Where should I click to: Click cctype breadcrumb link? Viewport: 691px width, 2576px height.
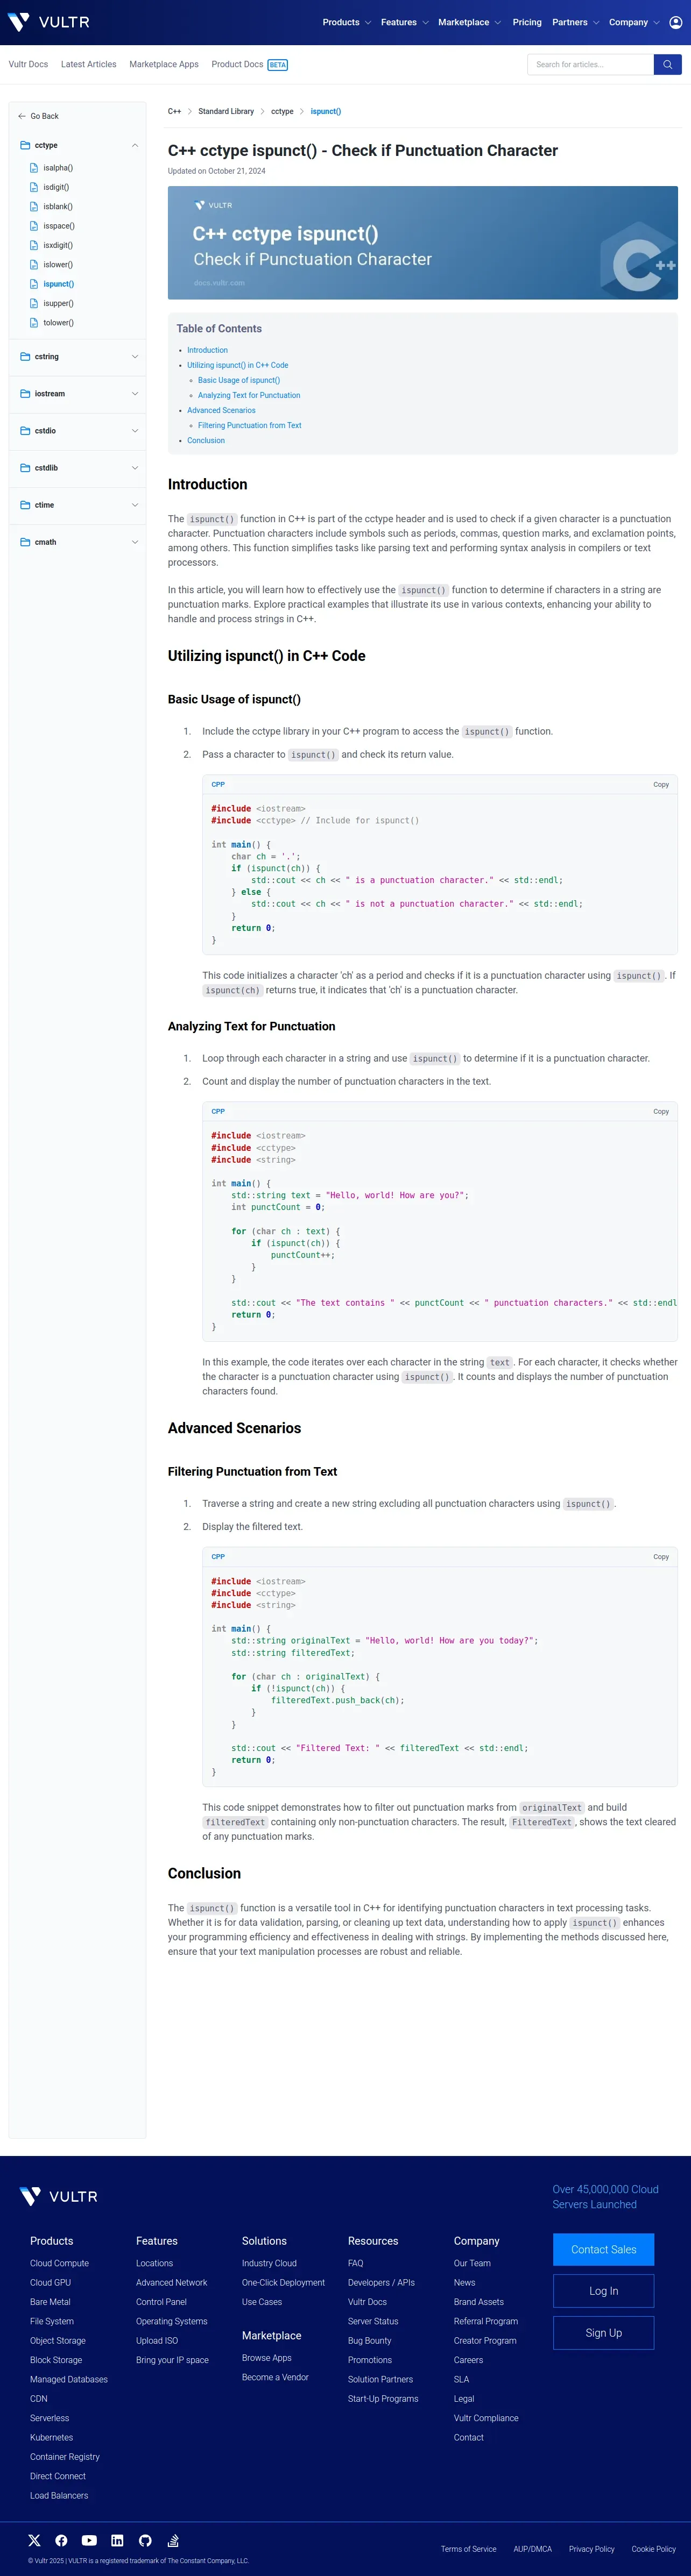click(282, 111)
